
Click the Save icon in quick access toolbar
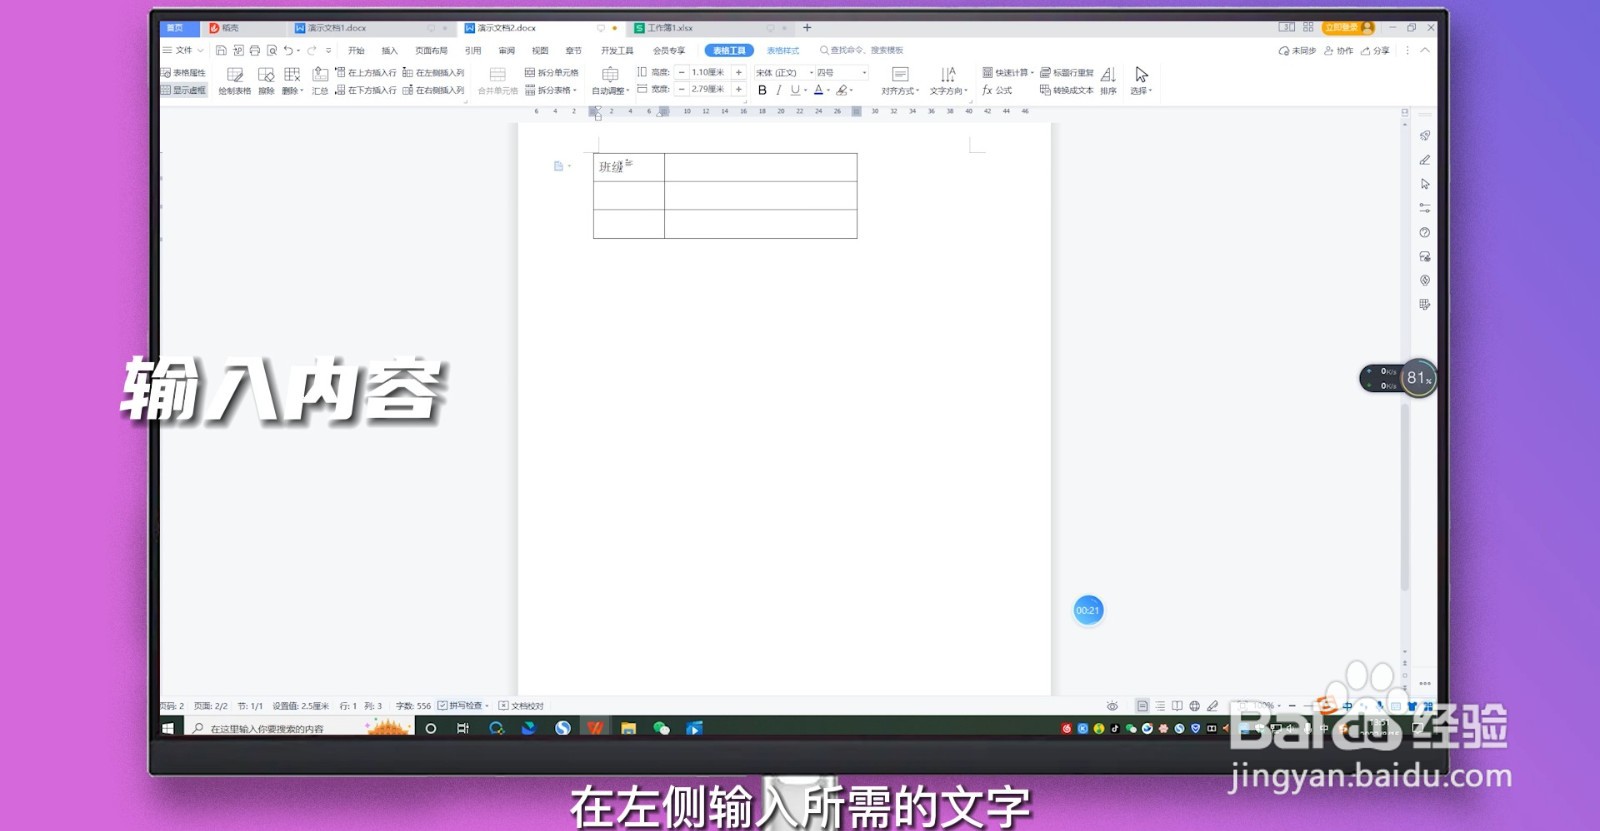pos(221,50)
